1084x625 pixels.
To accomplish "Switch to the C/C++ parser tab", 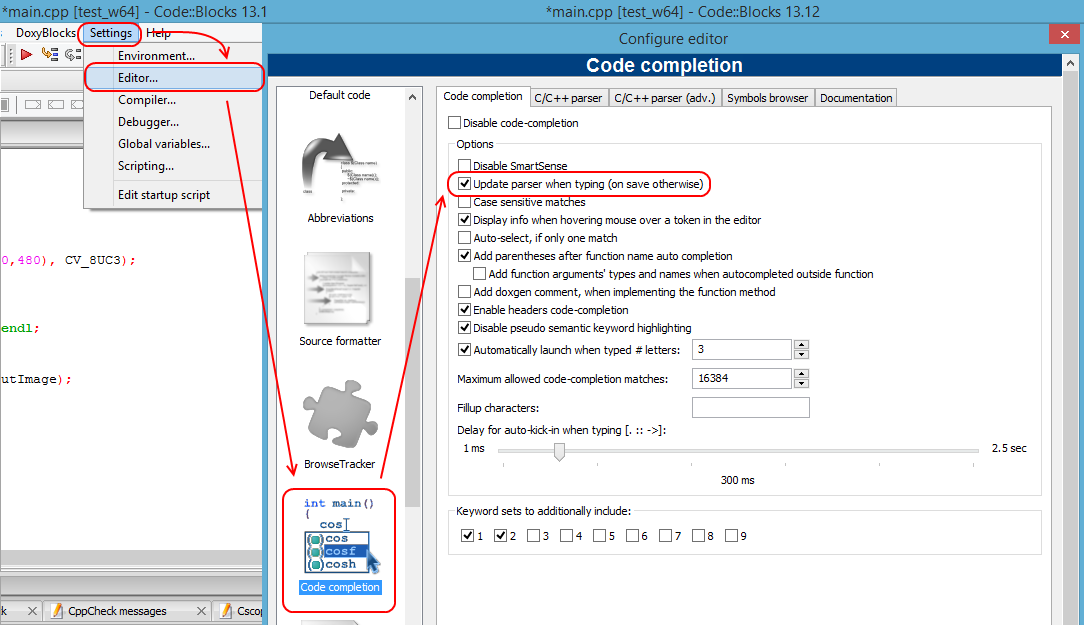I will coord(568,98).
